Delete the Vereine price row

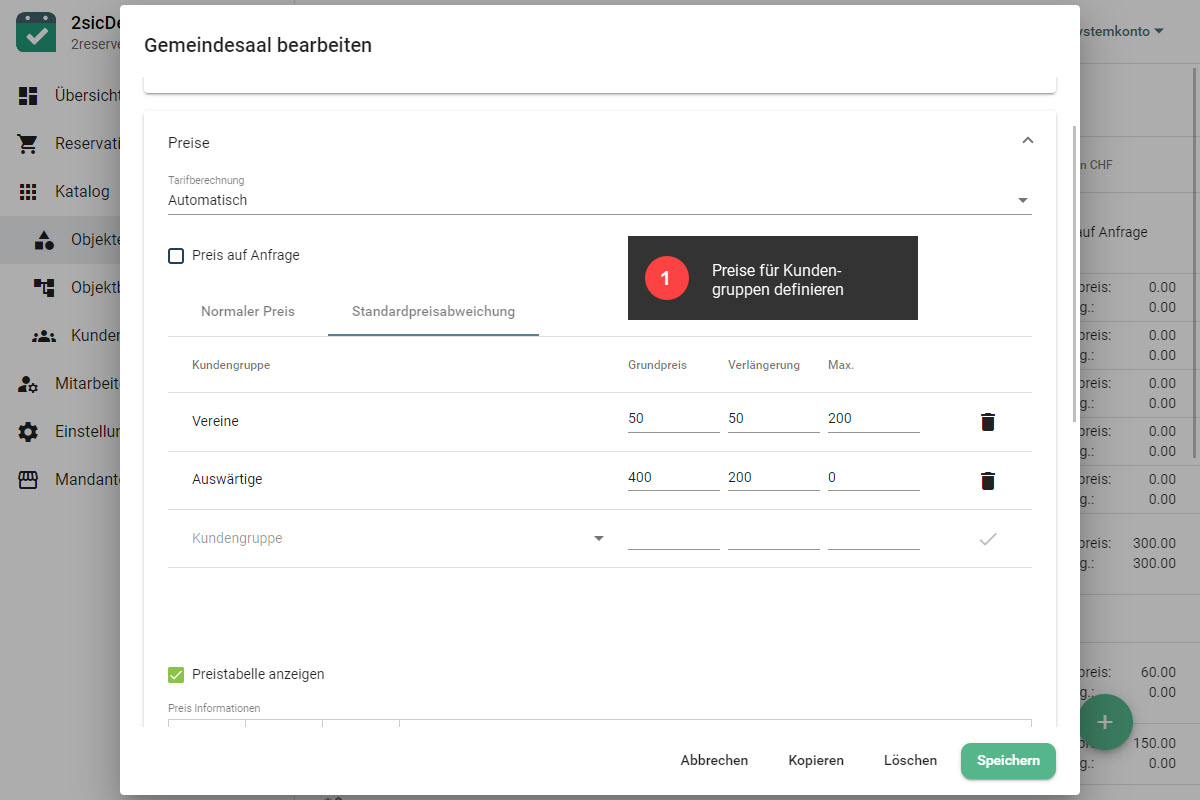point(988,422)
